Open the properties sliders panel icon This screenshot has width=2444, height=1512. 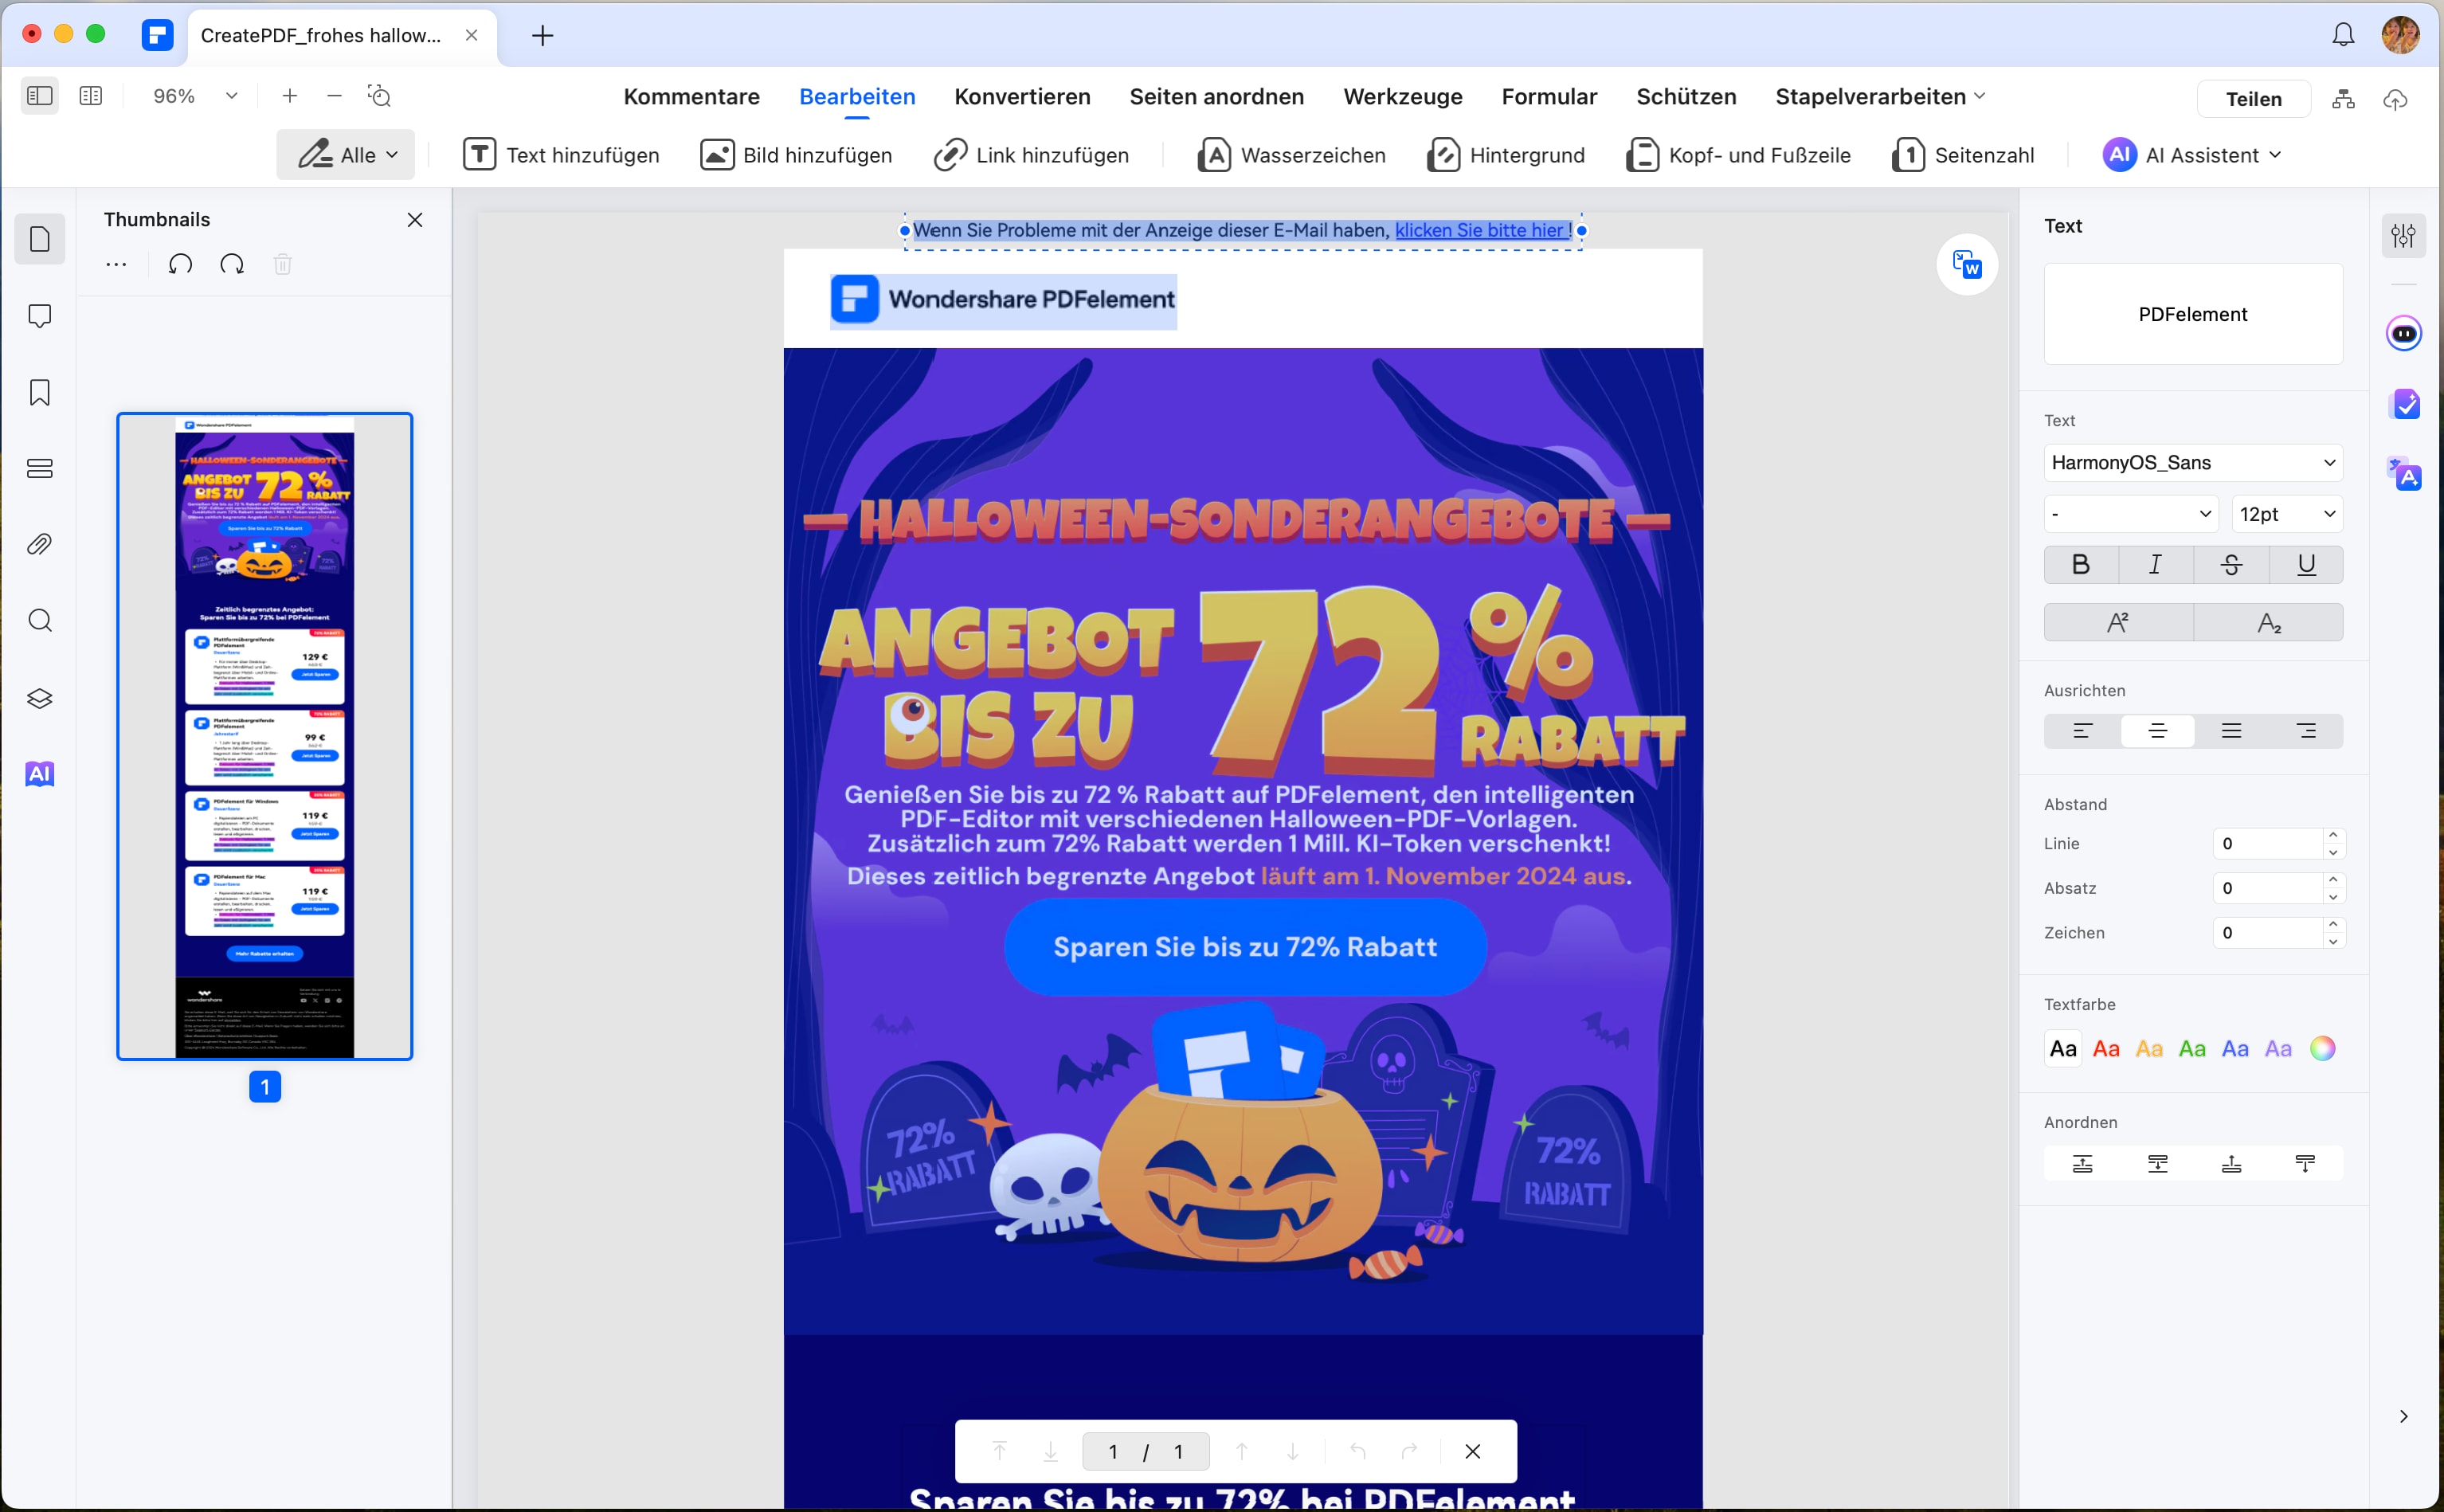click(x=2403, y=236)
